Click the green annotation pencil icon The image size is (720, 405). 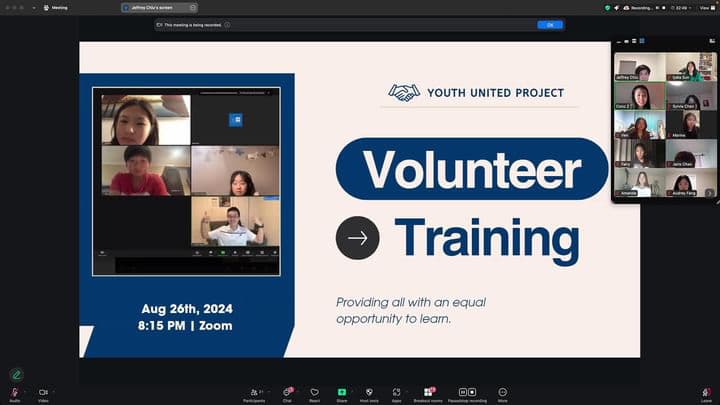click(x=16, y=374)
